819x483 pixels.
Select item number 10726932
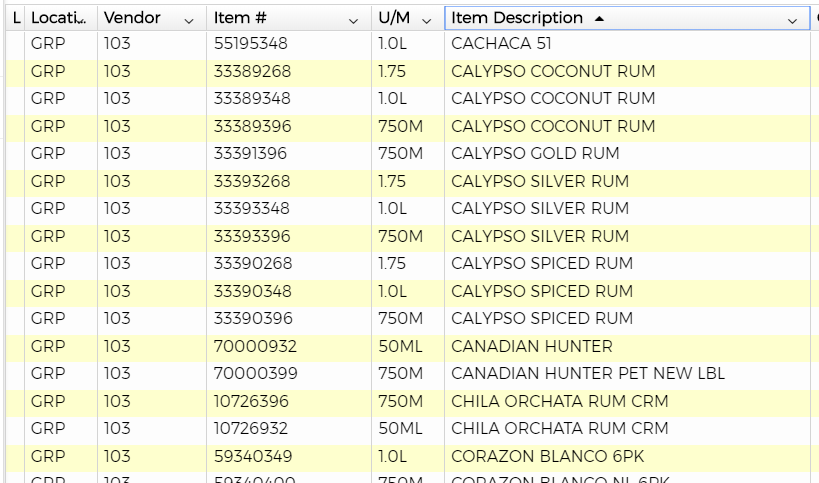(250, 428)
